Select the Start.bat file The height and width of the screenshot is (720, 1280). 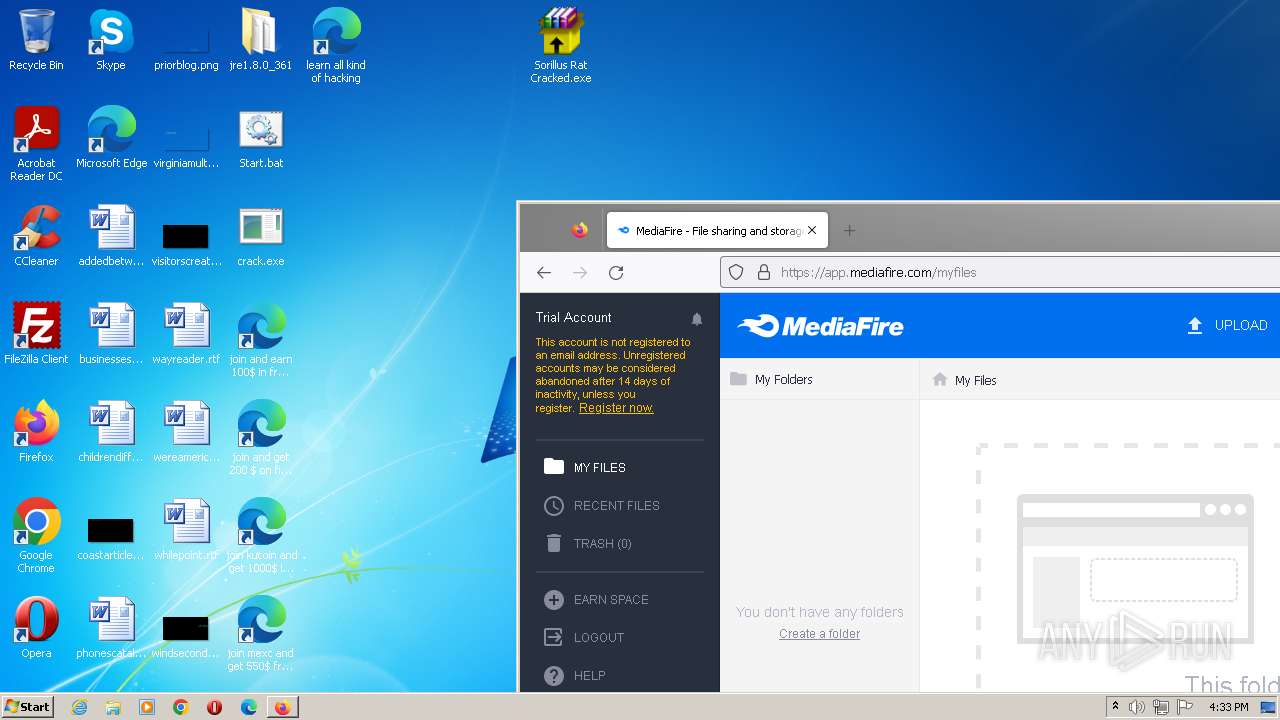[x=261, y=138]
